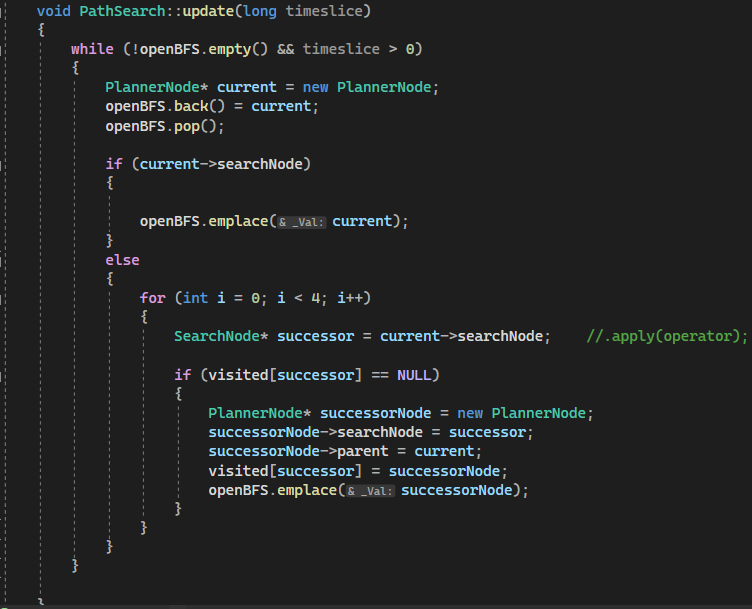Click 'successor' in the 'SearchNode* successor' declaration
This screenshot has width=752, height=609.
tap(316, 336)
